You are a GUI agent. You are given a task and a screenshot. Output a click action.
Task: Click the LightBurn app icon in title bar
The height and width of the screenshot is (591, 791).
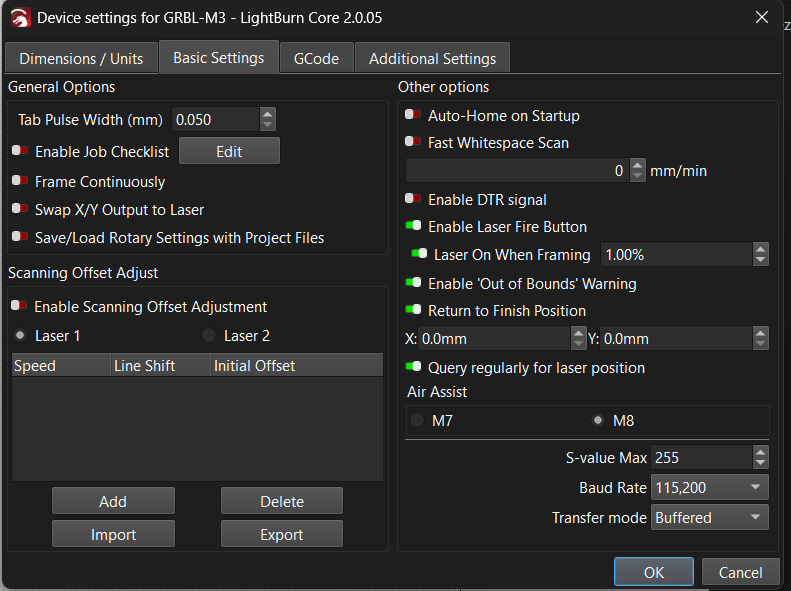pos(18,17)
